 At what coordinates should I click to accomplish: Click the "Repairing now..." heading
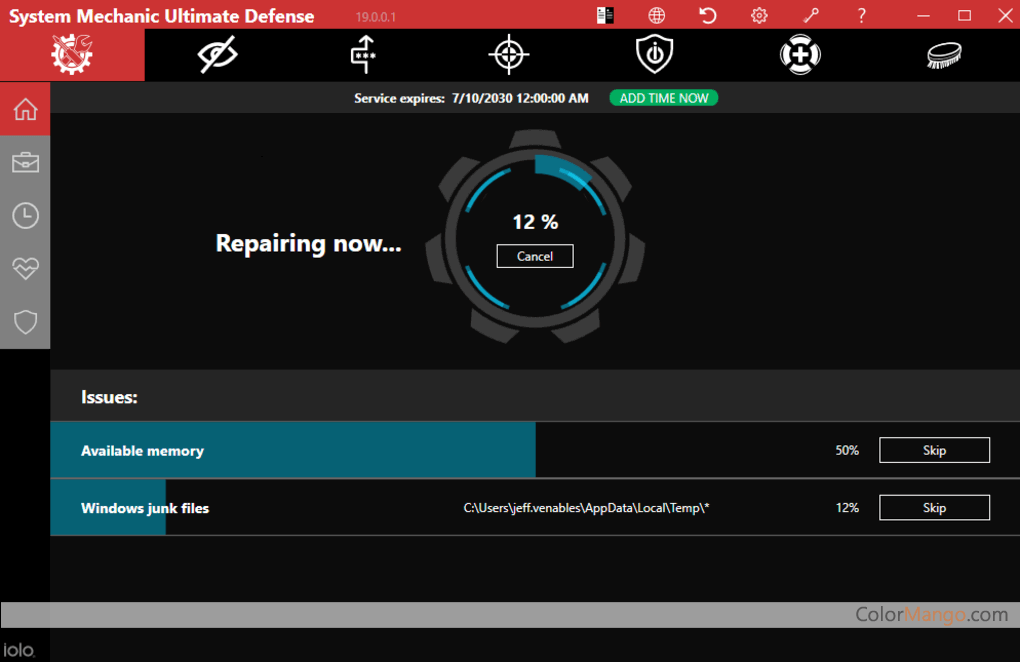click(x=308, y=244)
